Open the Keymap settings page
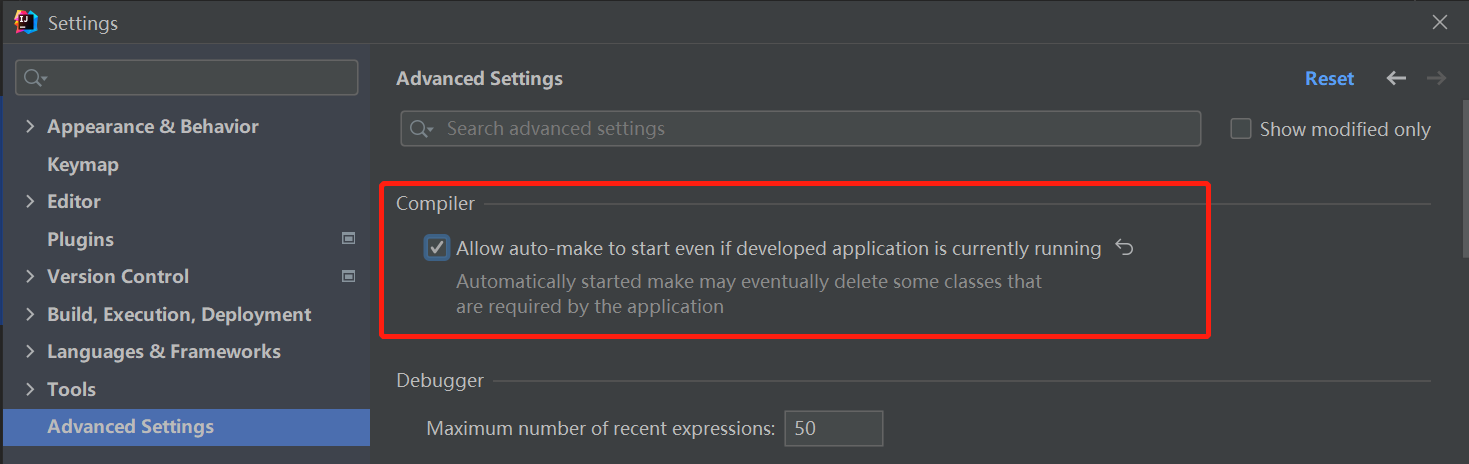Image resolution: width=1469 pixels, height=464 pixels. click(x=83, y=164)
